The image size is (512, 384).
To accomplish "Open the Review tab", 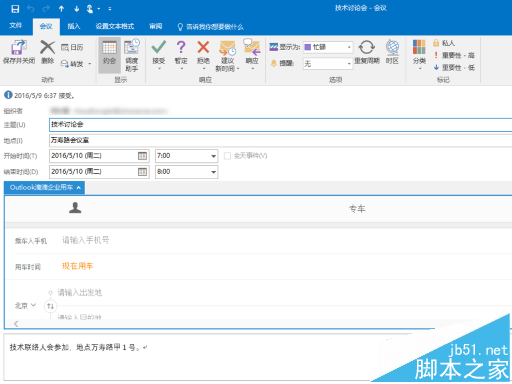I will [156, 26].
